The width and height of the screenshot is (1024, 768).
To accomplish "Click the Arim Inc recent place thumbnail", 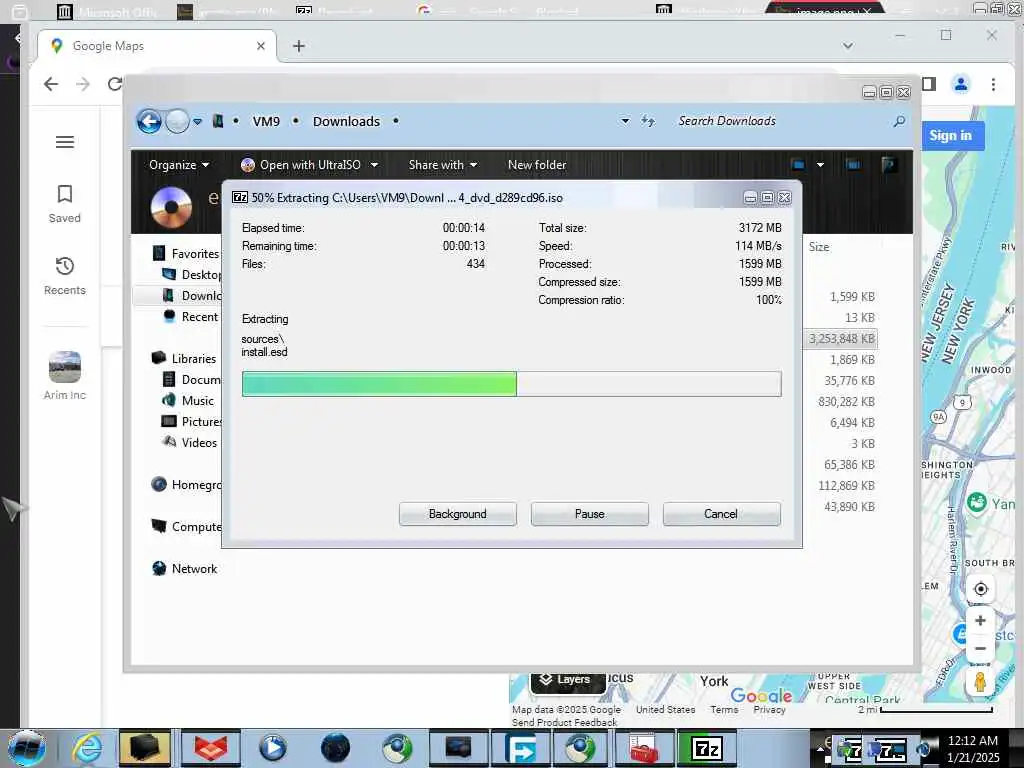I will coord(65,367).
